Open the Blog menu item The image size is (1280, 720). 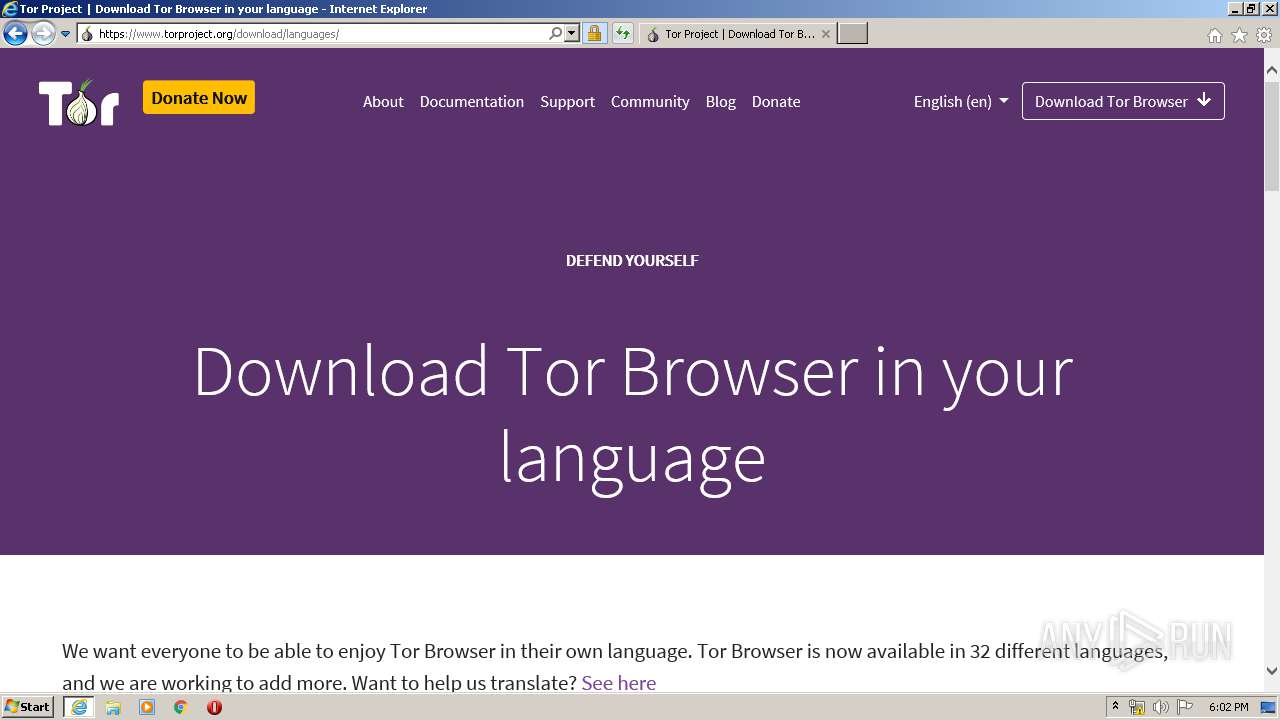click(721, 101)
